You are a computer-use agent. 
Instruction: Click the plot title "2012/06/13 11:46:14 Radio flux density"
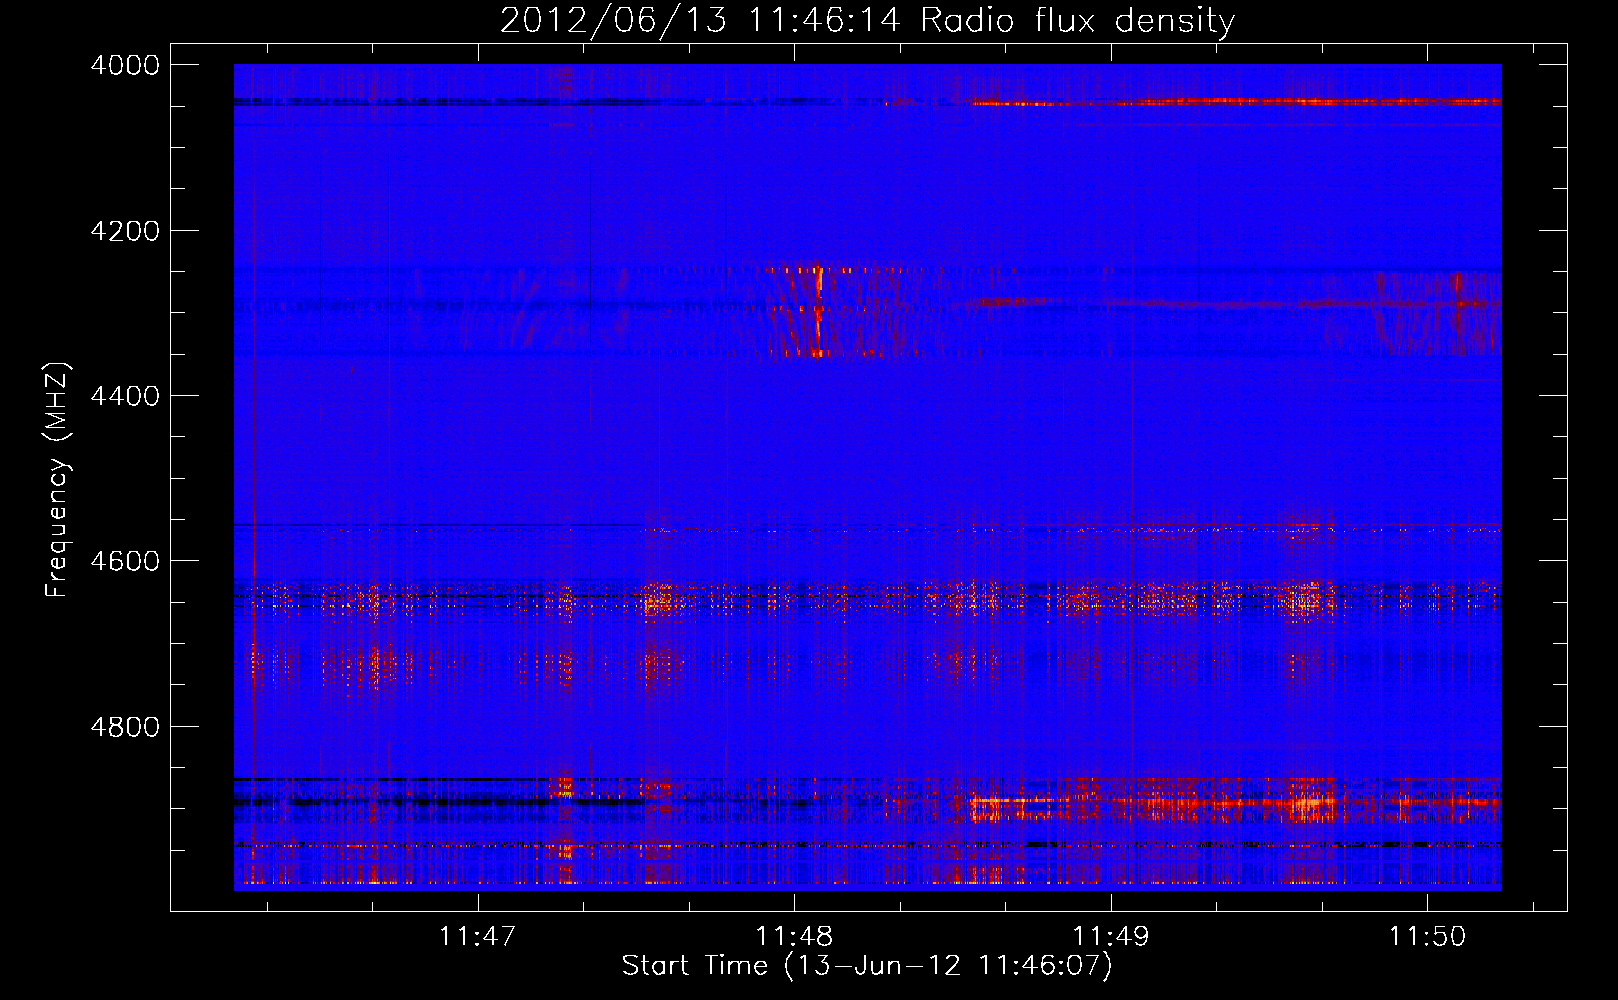click(x=867, y=20)
